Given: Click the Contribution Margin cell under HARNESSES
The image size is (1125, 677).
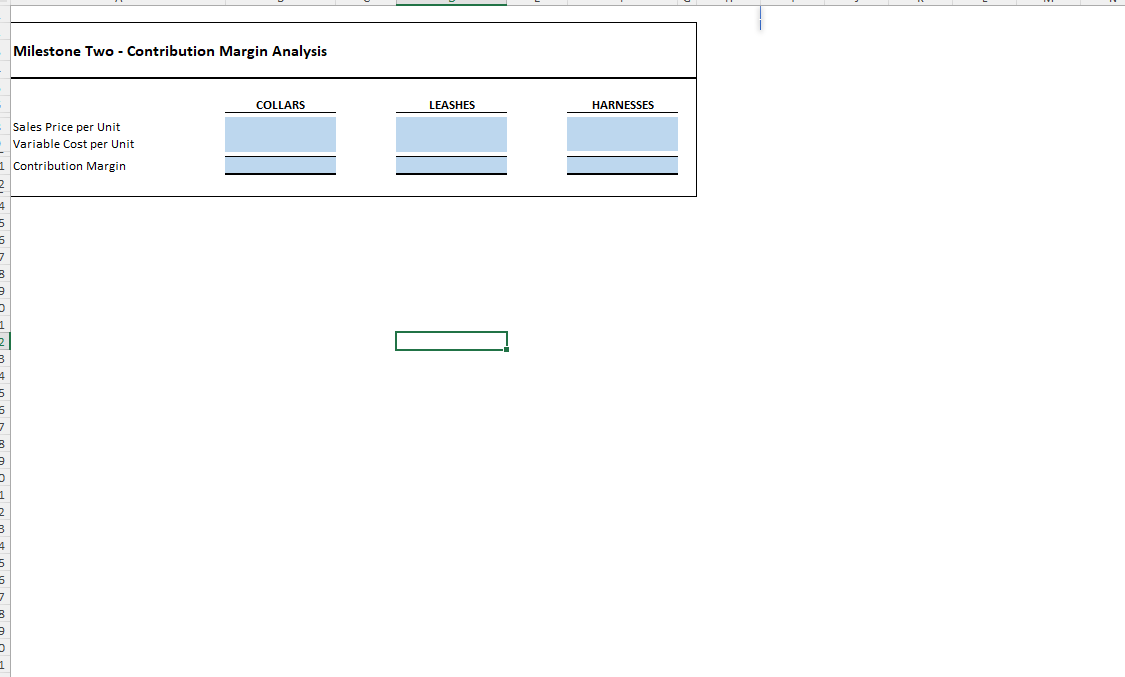Looking at the screenshot, I should (622, 165).
